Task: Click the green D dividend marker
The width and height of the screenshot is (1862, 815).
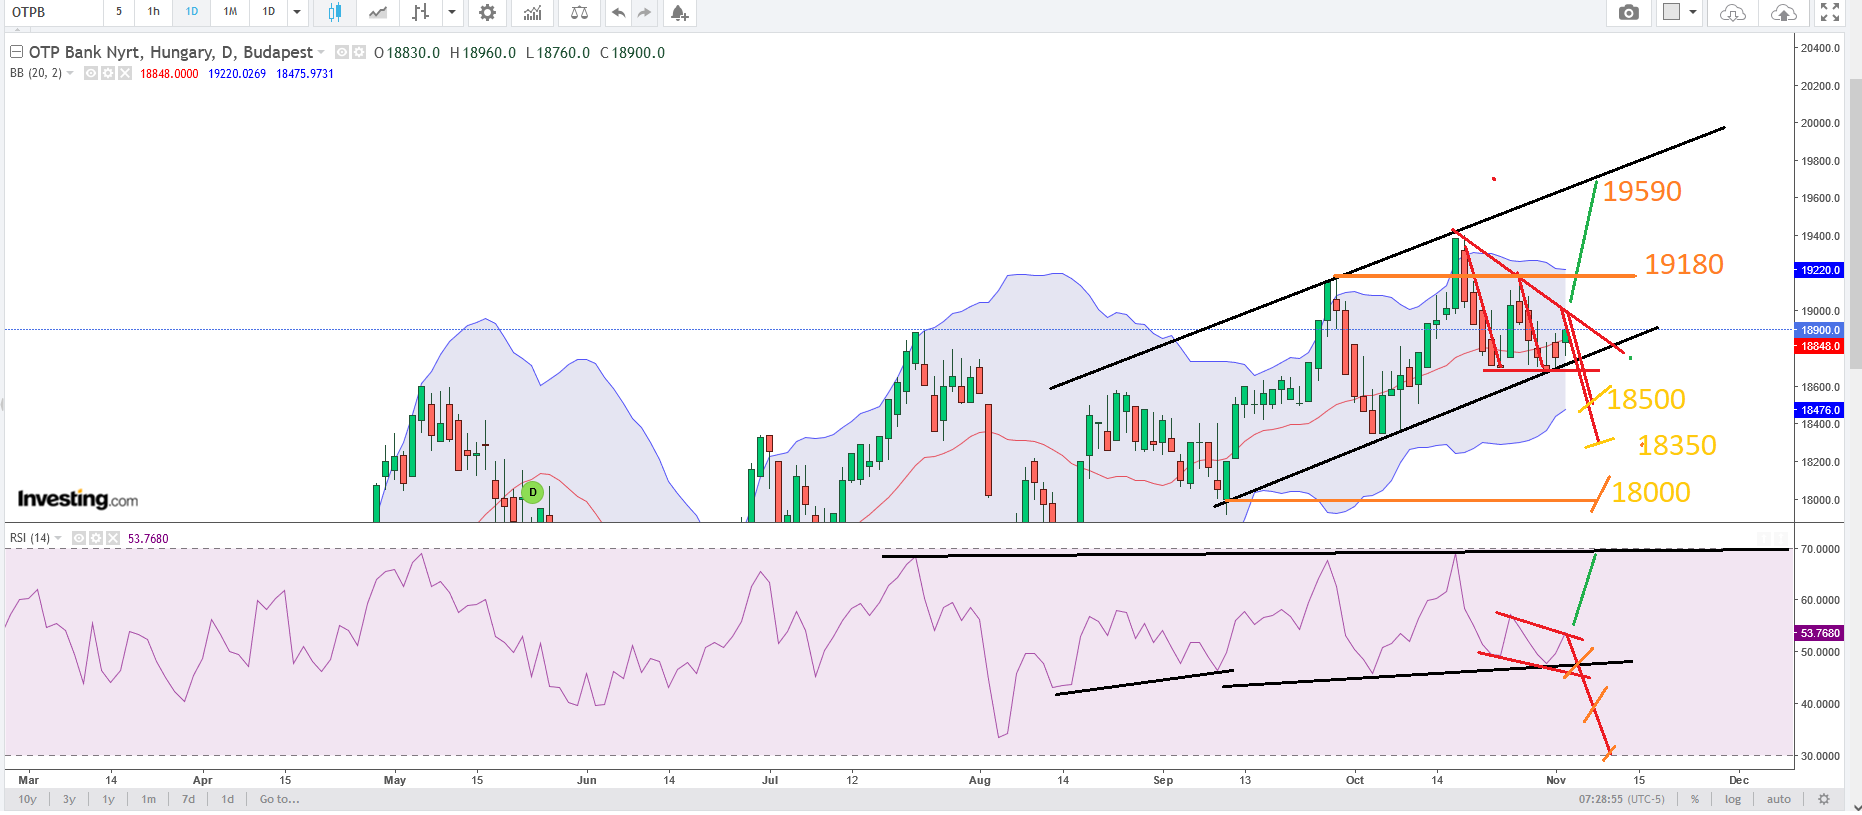Action: coord(533,492)
